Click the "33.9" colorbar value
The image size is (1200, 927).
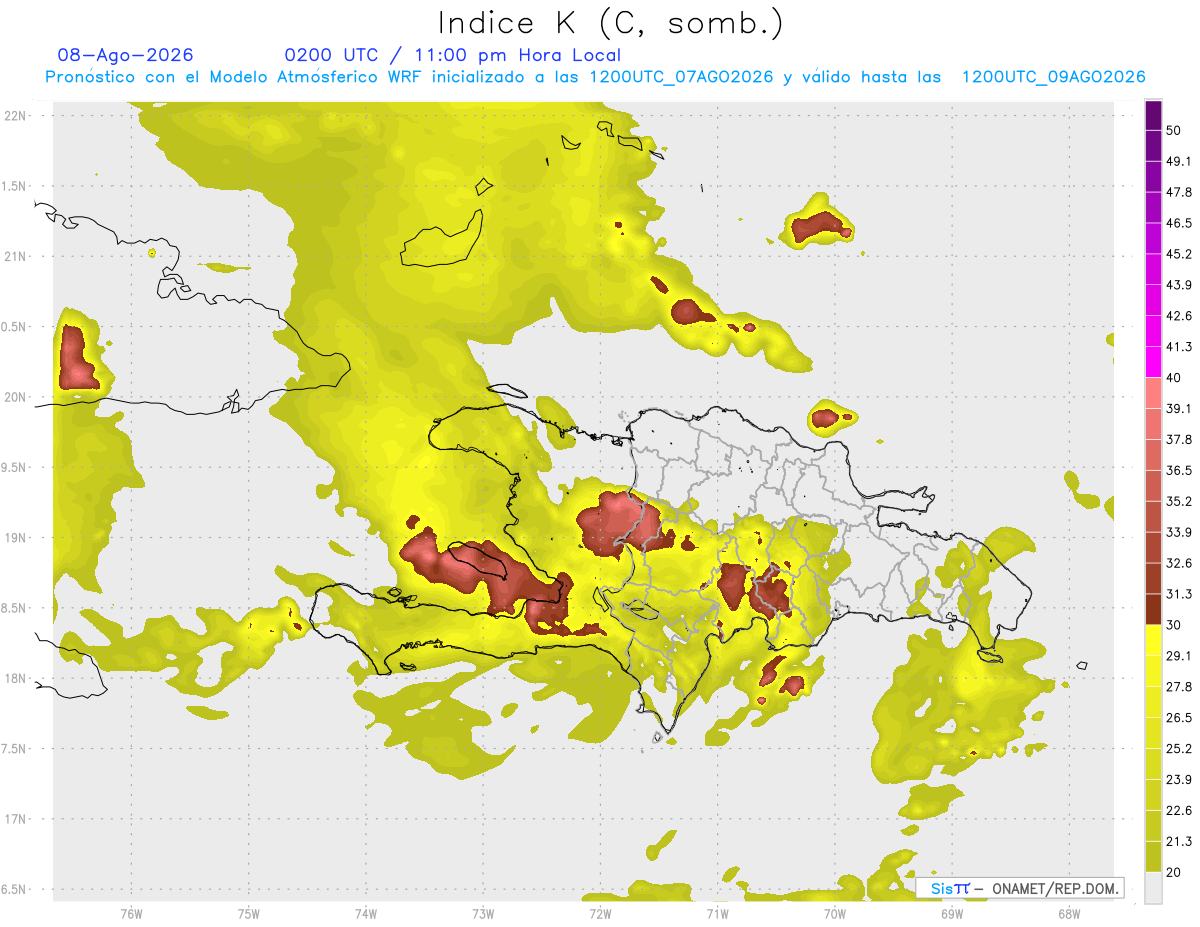tap(1179, 532)
